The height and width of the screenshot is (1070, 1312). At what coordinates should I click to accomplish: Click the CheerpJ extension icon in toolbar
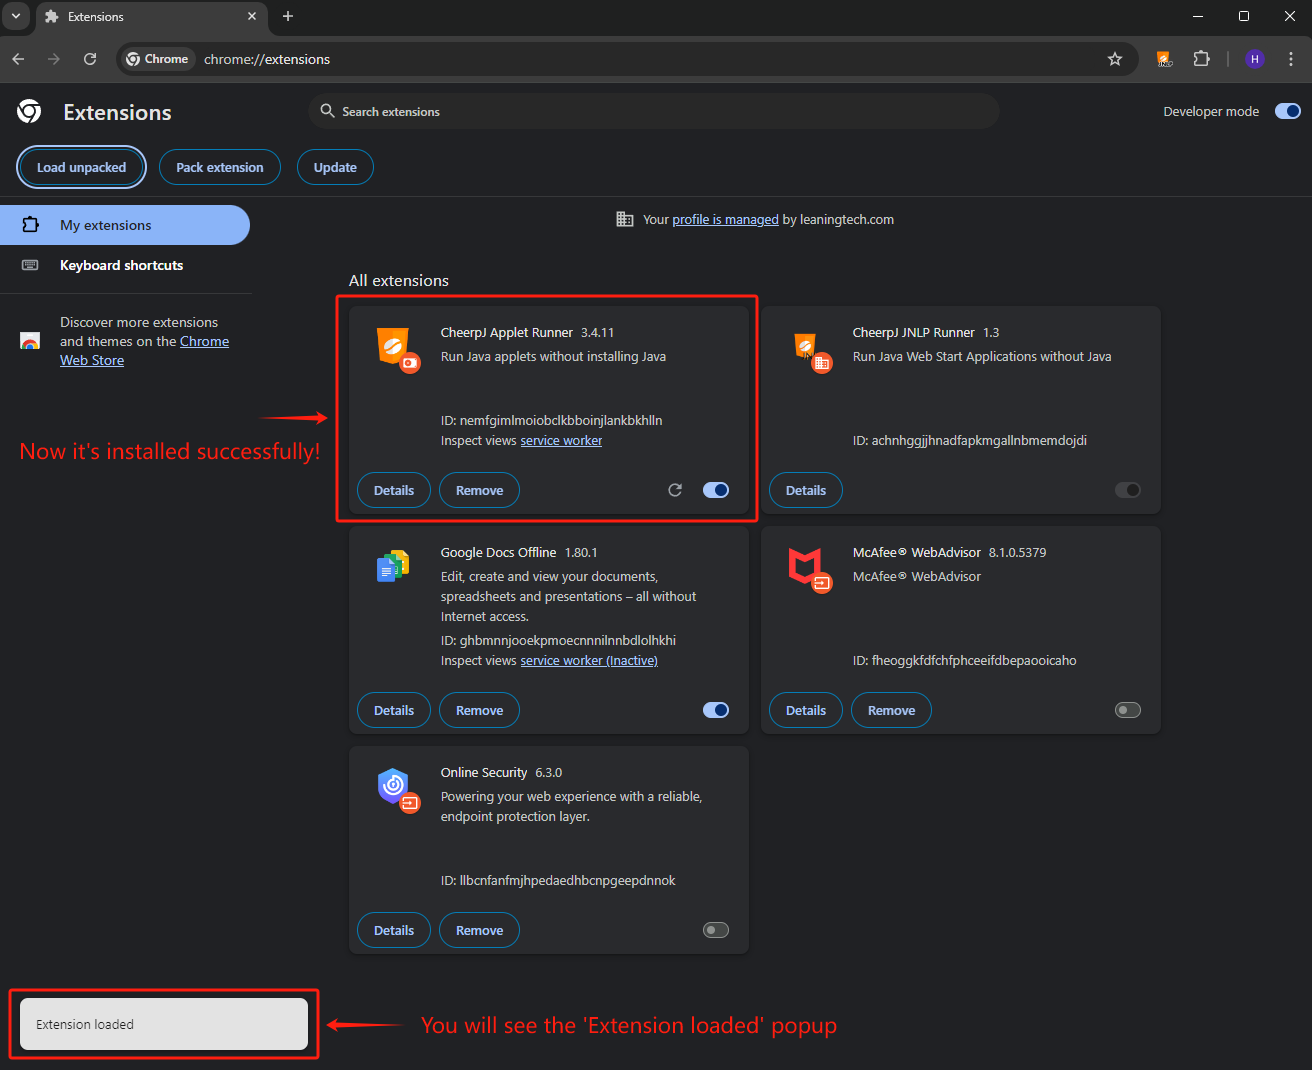pyautogui.click(x=1164, y=59)
